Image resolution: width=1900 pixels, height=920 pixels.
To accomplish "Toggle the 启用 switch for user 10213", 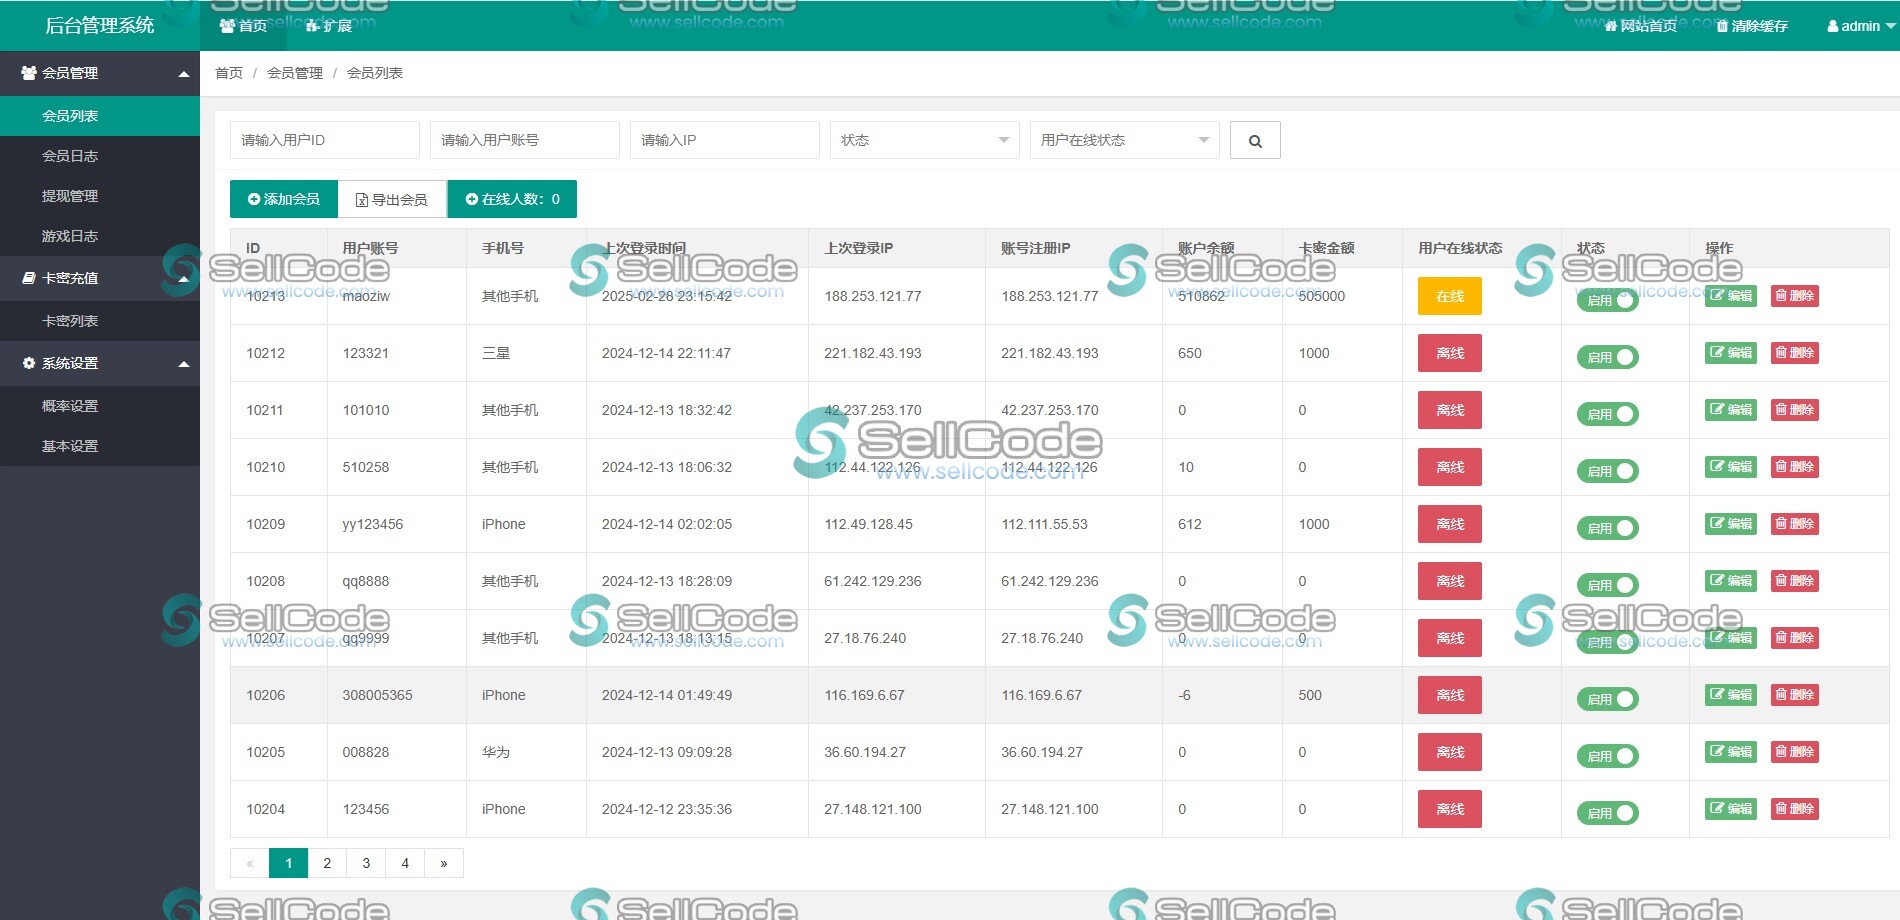I will tap(1607, 298).
